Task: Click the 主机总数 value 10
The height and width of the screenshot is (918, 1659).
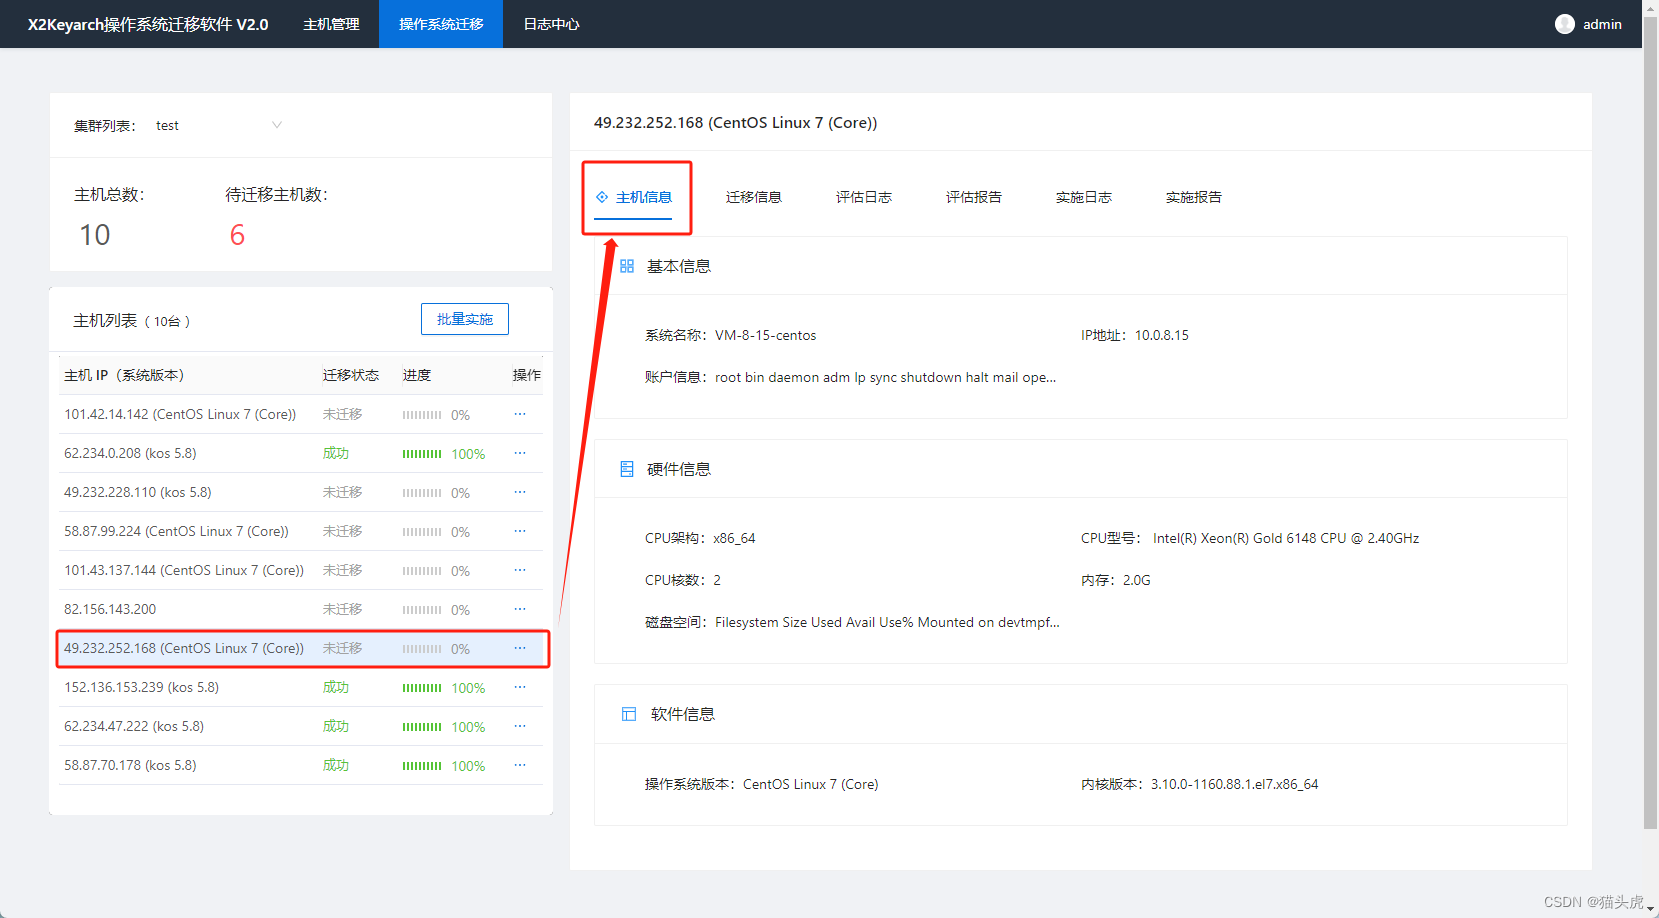Action: (x=95, y=235)
